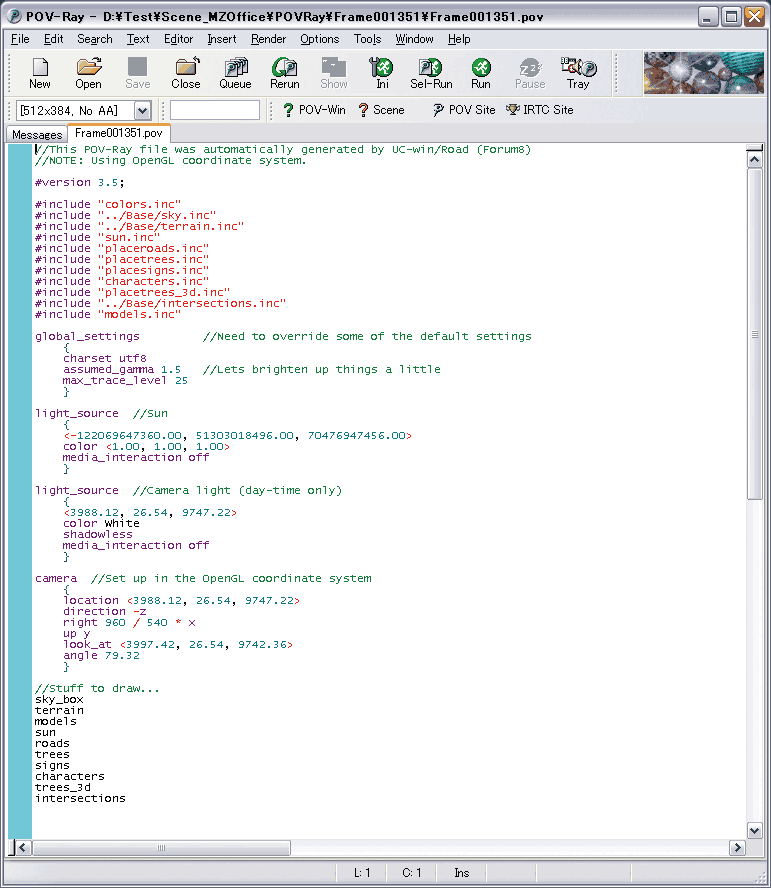Click the Rerun toolbar icon
The image size is (771, 888).
[x=284, y=73]
